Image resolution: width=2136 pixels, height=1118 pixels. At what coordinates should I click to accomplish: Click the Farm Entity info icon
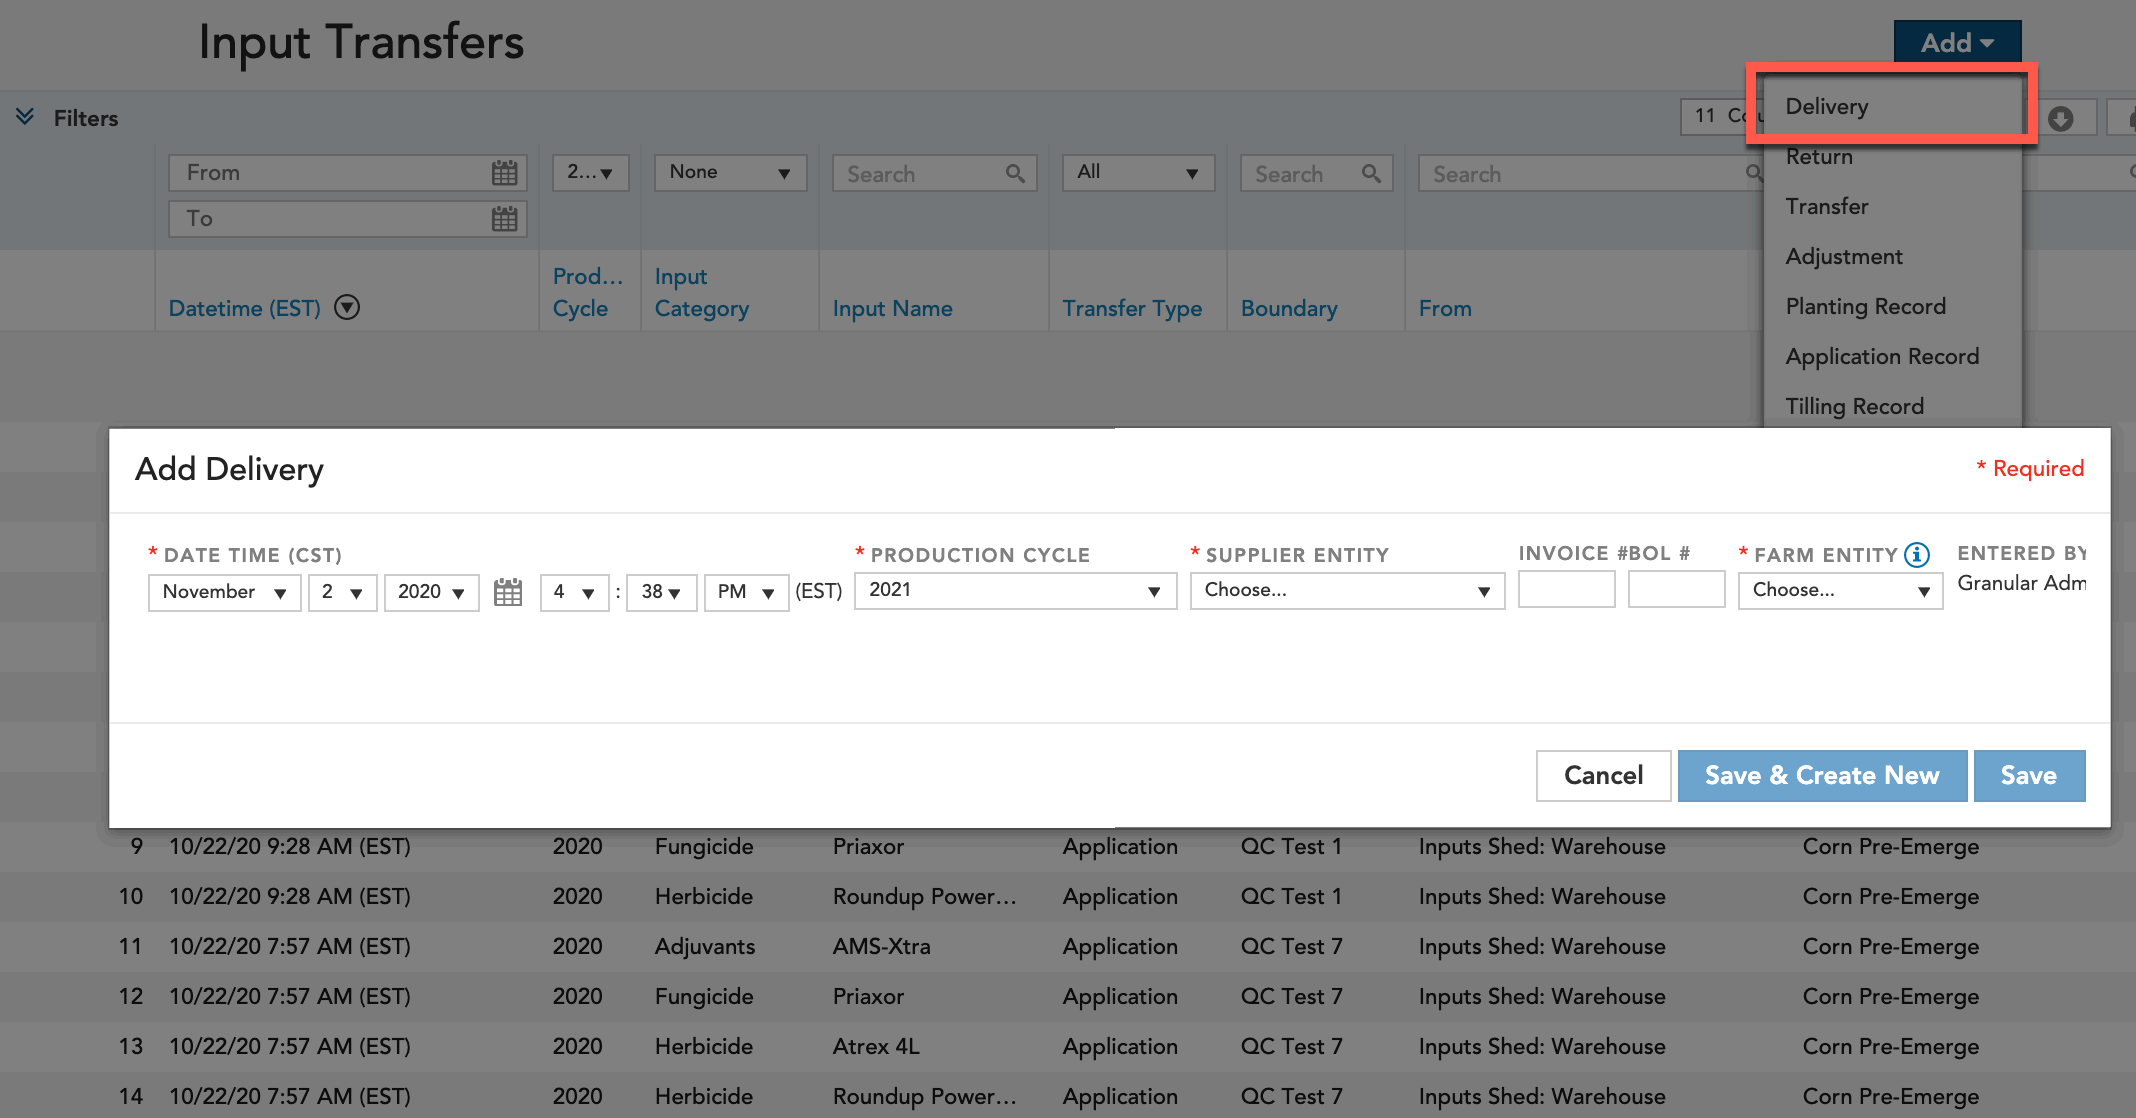coord(1917,555)
